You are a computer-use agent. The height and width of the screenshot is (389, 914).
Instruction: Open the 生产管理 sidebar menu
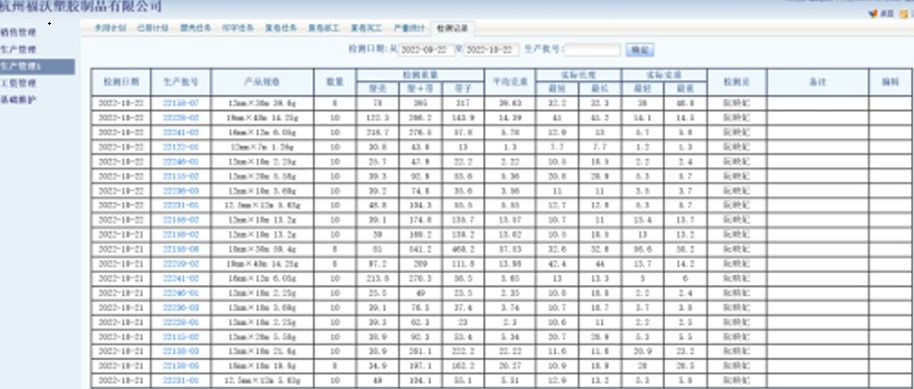18,49
